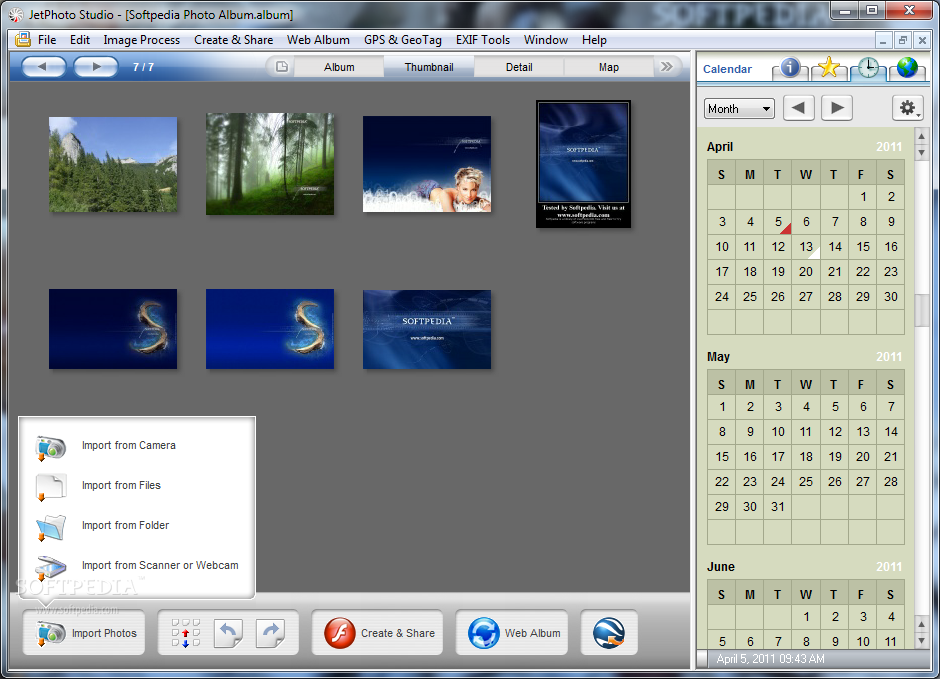
Task: Click the April 5, 2011 09:43 AM status text
Action: click(x=770, y=659)
